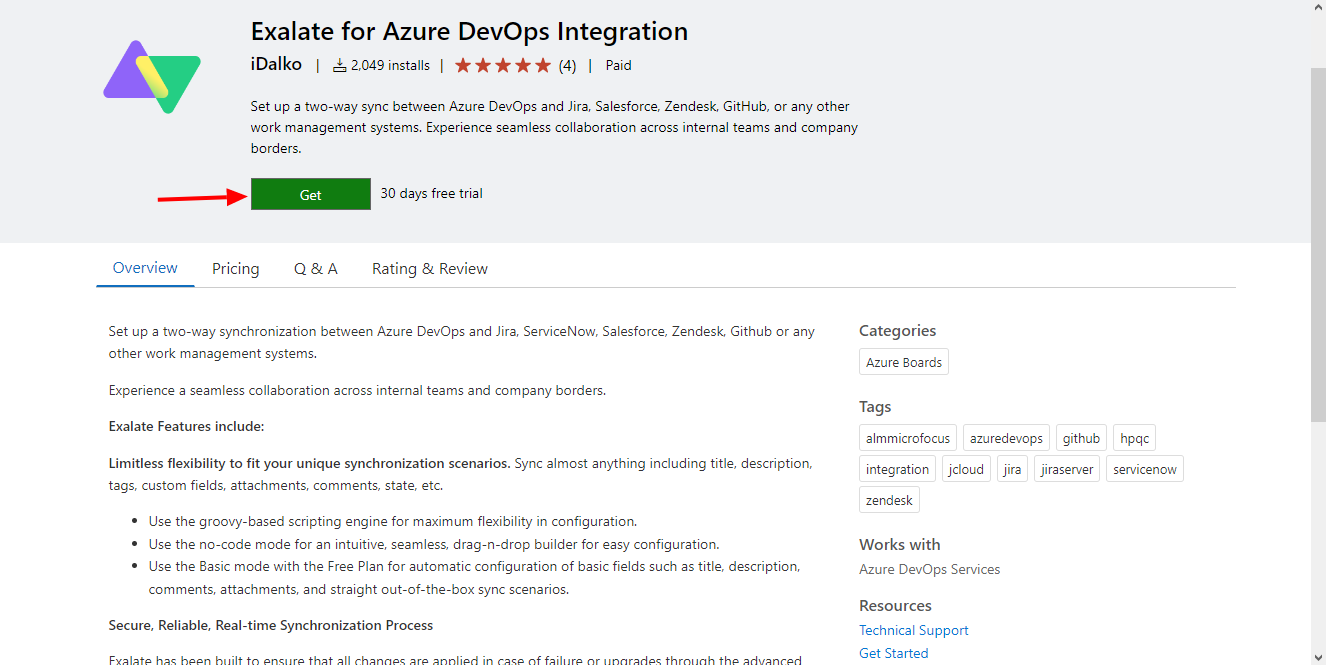This screenshot has width=1326, height=665.
Task: Click the 'Paid' label
Action: pos(619,66)
